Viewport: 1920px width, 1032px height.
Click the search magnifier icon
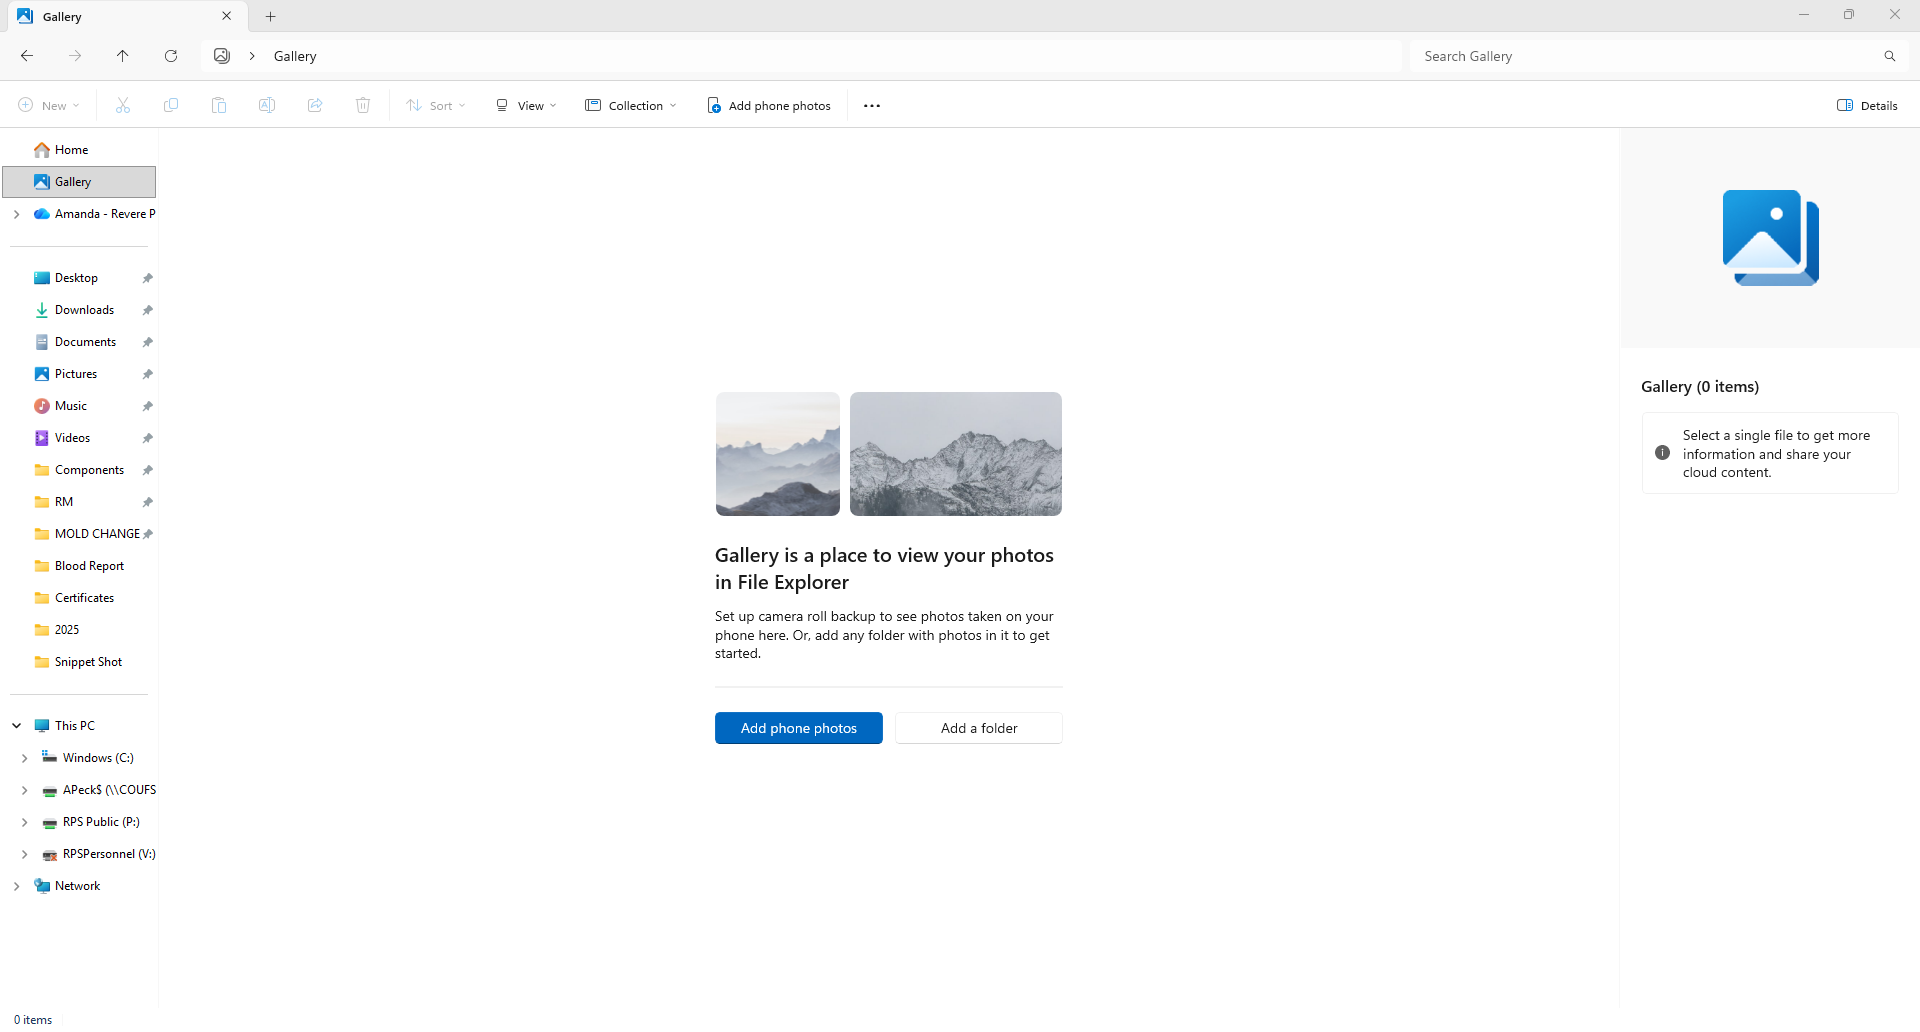[x=1889, y=56]
